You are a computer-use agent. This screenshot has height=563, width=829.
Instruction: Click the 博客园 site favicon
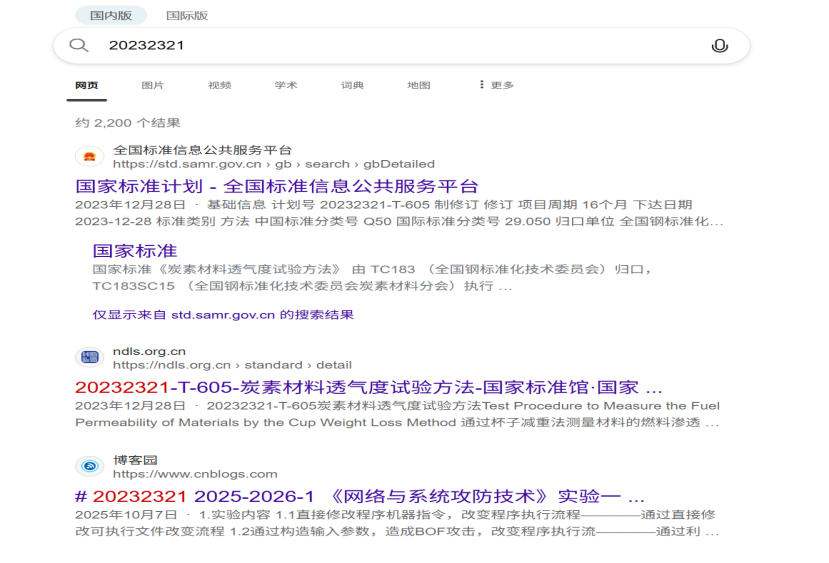tap(89, 466)
